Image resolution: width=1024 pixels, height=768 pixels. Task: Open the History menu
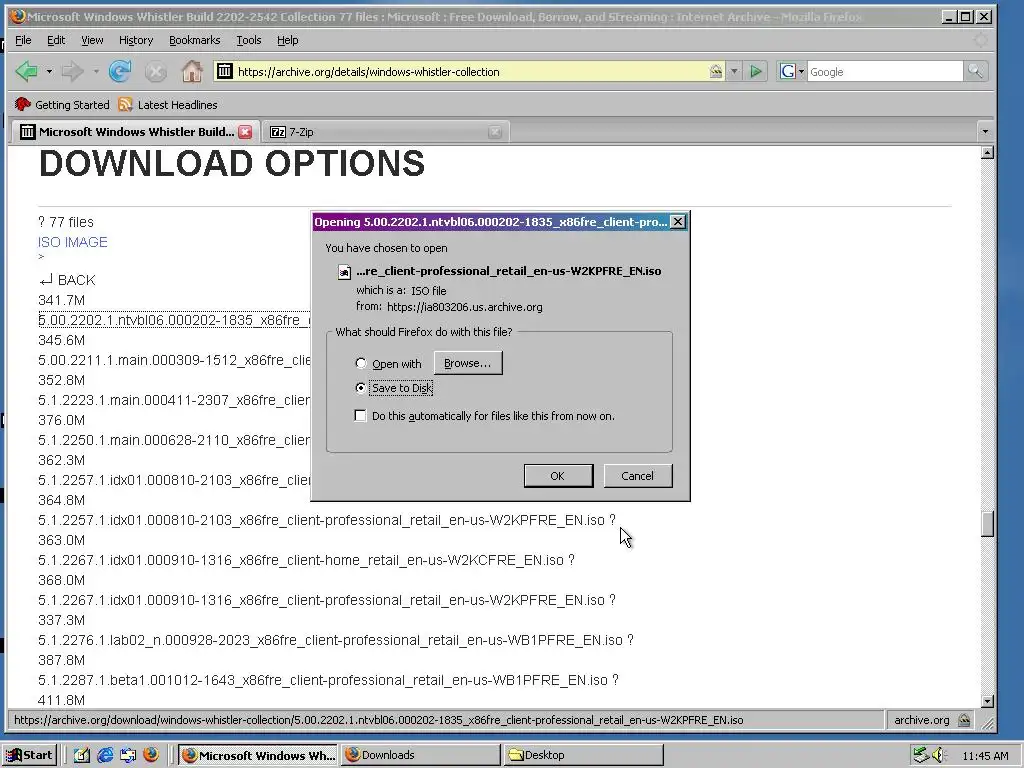136,40
